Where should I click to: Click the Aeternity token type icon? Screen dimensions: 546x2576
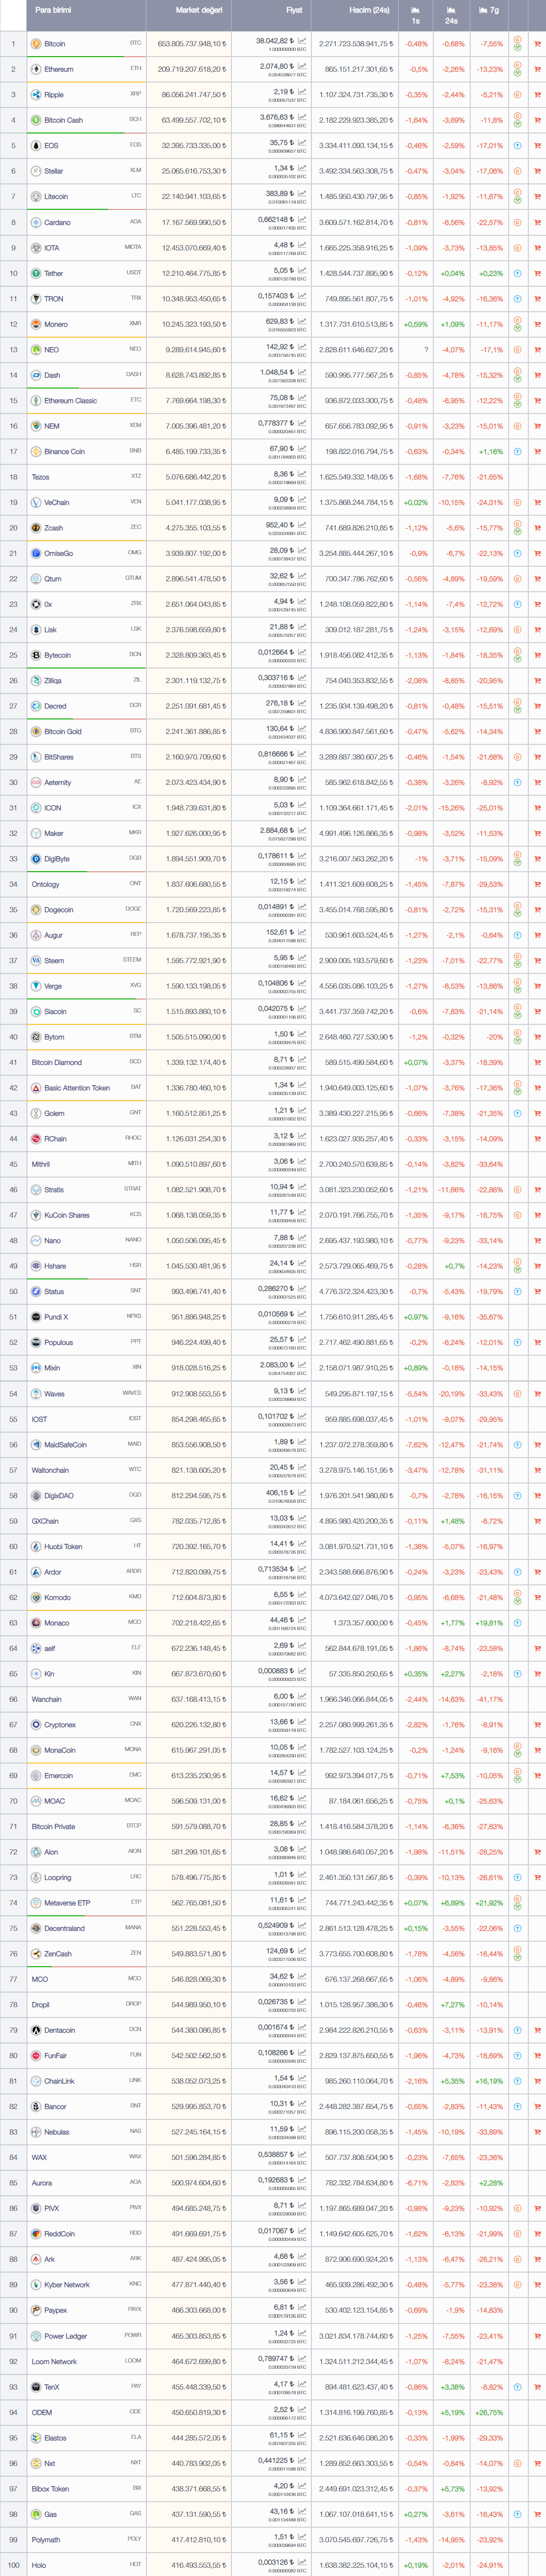(517, 783)
